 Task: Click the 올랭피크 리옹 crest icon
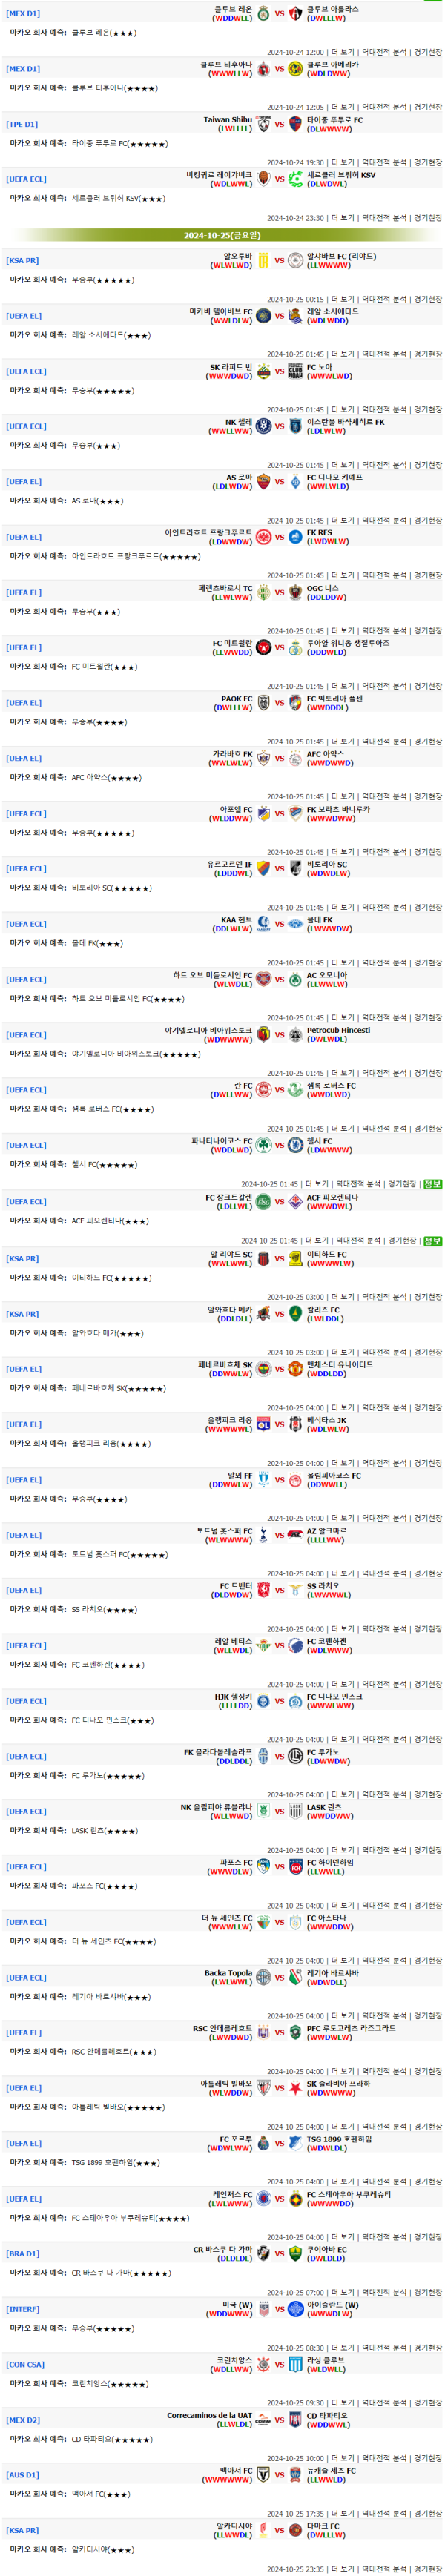coord(264,1424)
